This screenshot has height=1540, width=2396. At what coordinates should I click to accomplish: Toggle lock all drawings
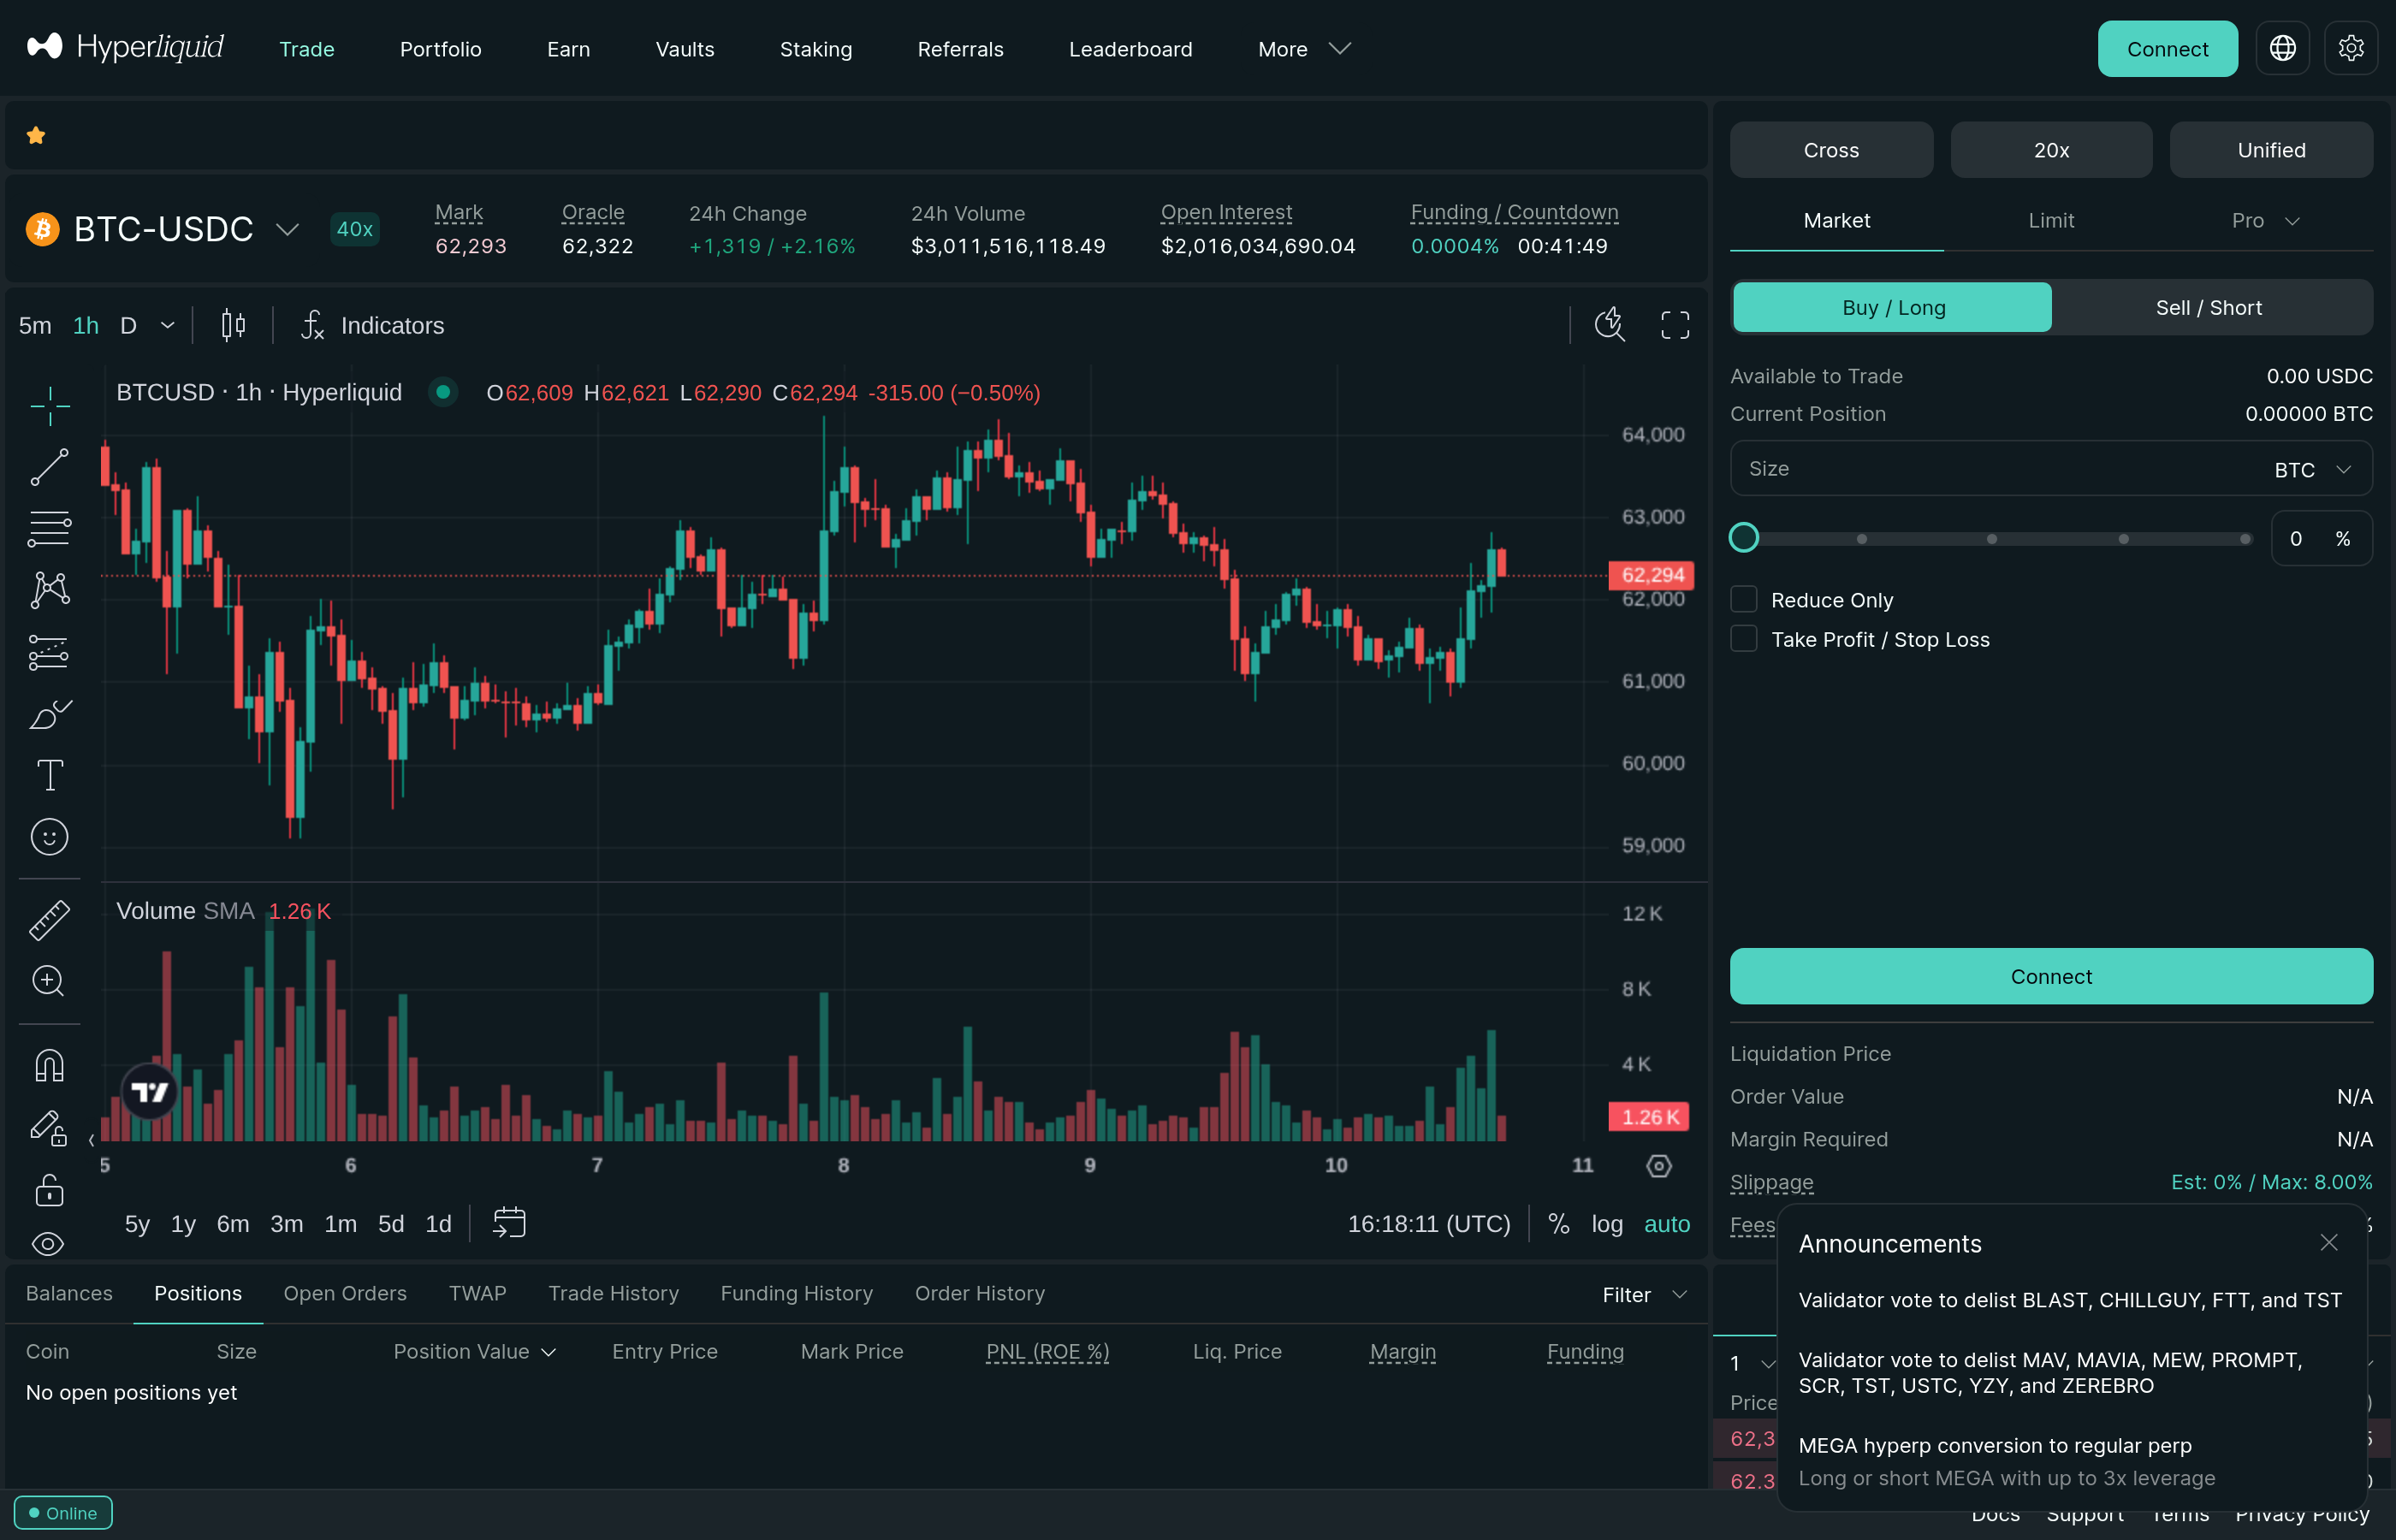49,1190
